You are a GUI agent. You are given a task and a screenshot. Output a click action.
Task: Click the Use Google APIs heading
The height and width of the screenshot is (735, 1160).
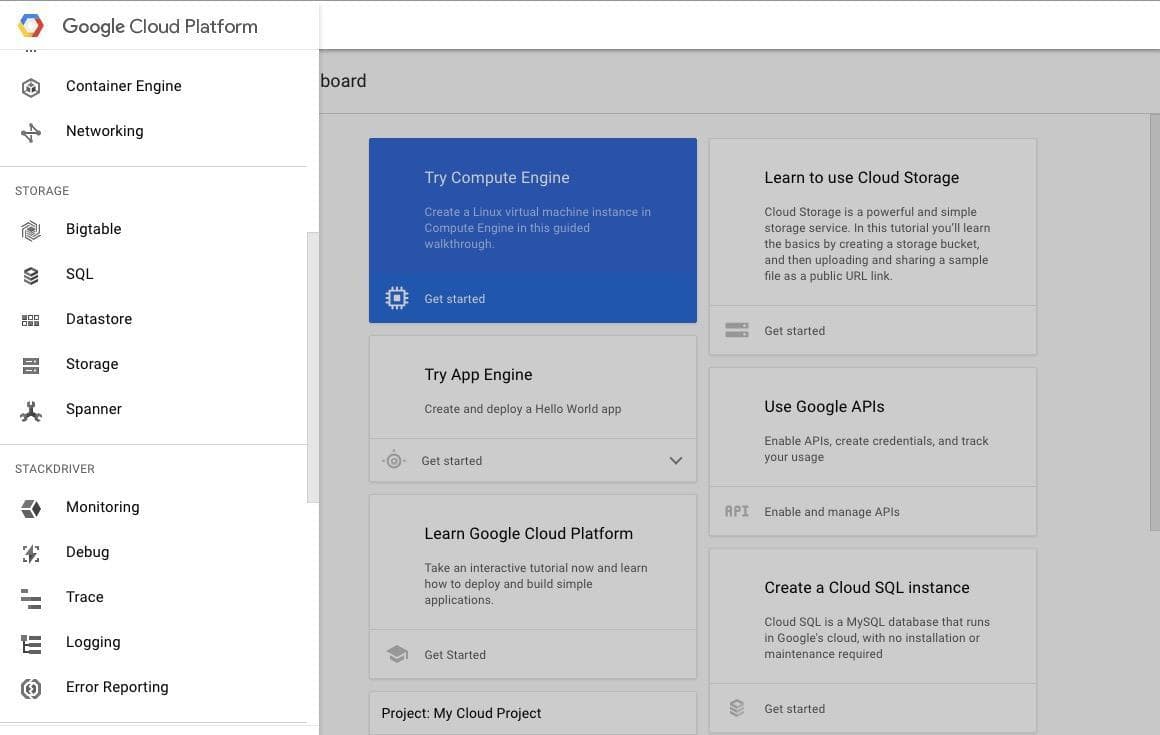click(824, 407)
